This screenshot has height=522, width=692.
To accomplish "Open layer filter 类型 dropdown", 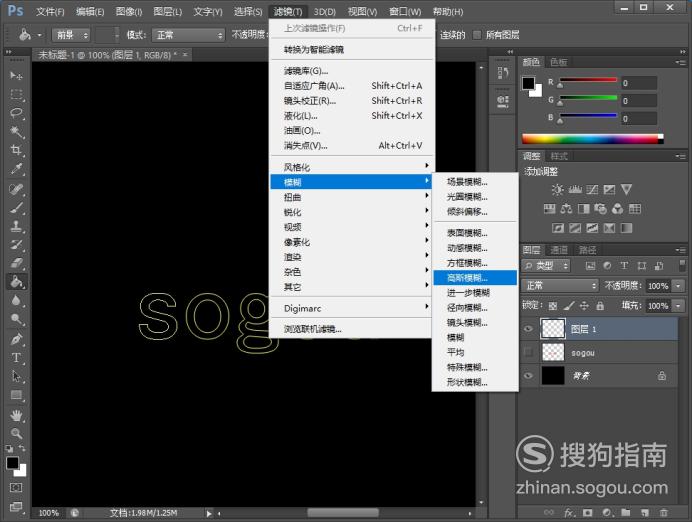I will tap(546, 266).
